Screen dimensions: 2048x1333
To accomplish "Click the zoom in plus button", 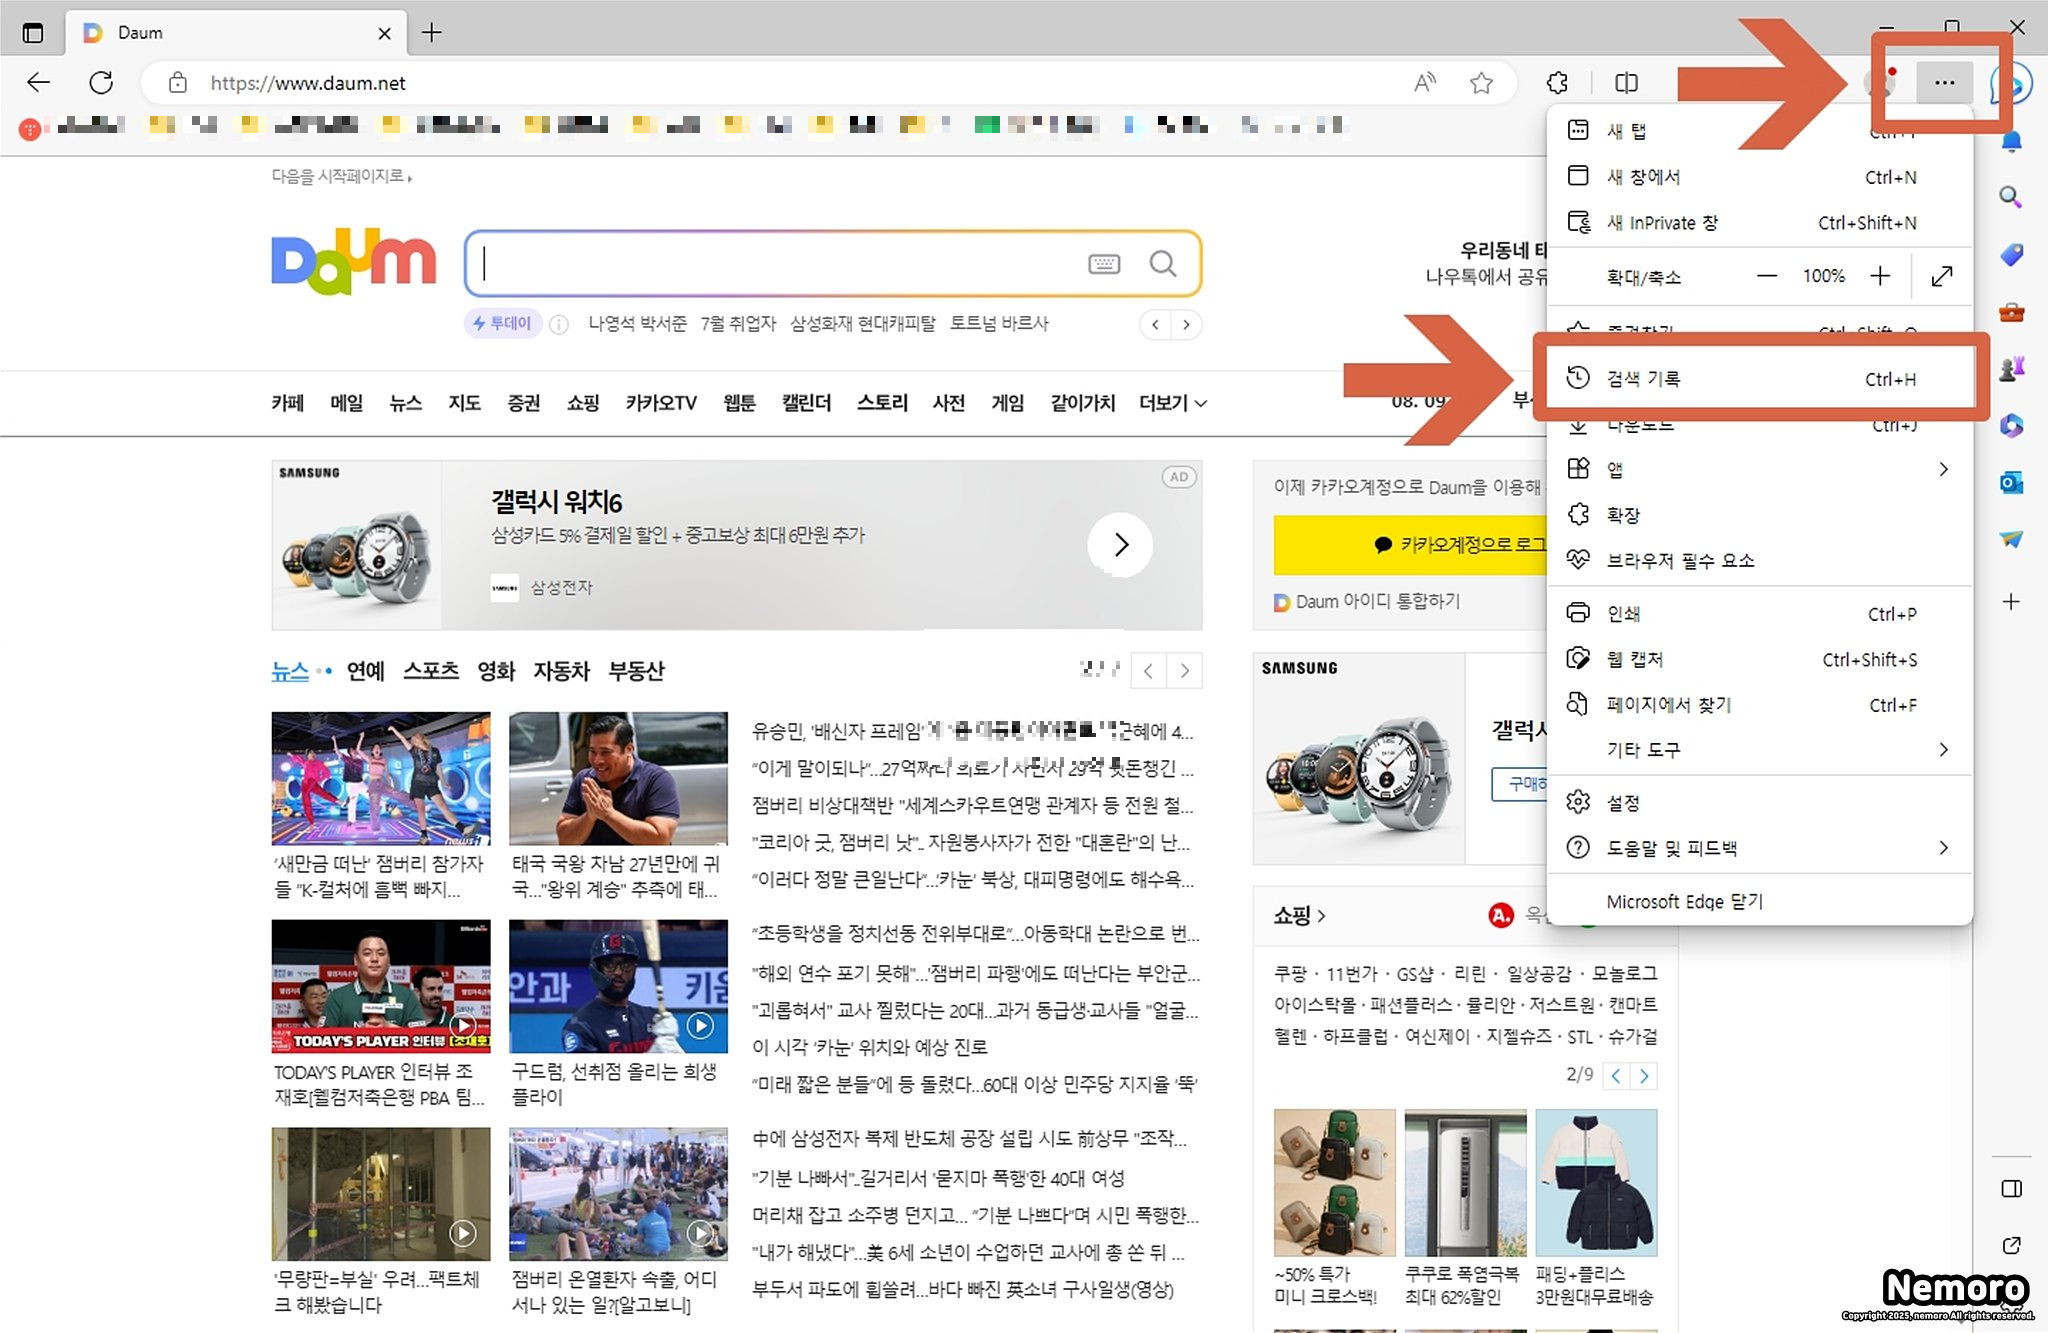I will pyautogui.click(x=1880, y=276).
